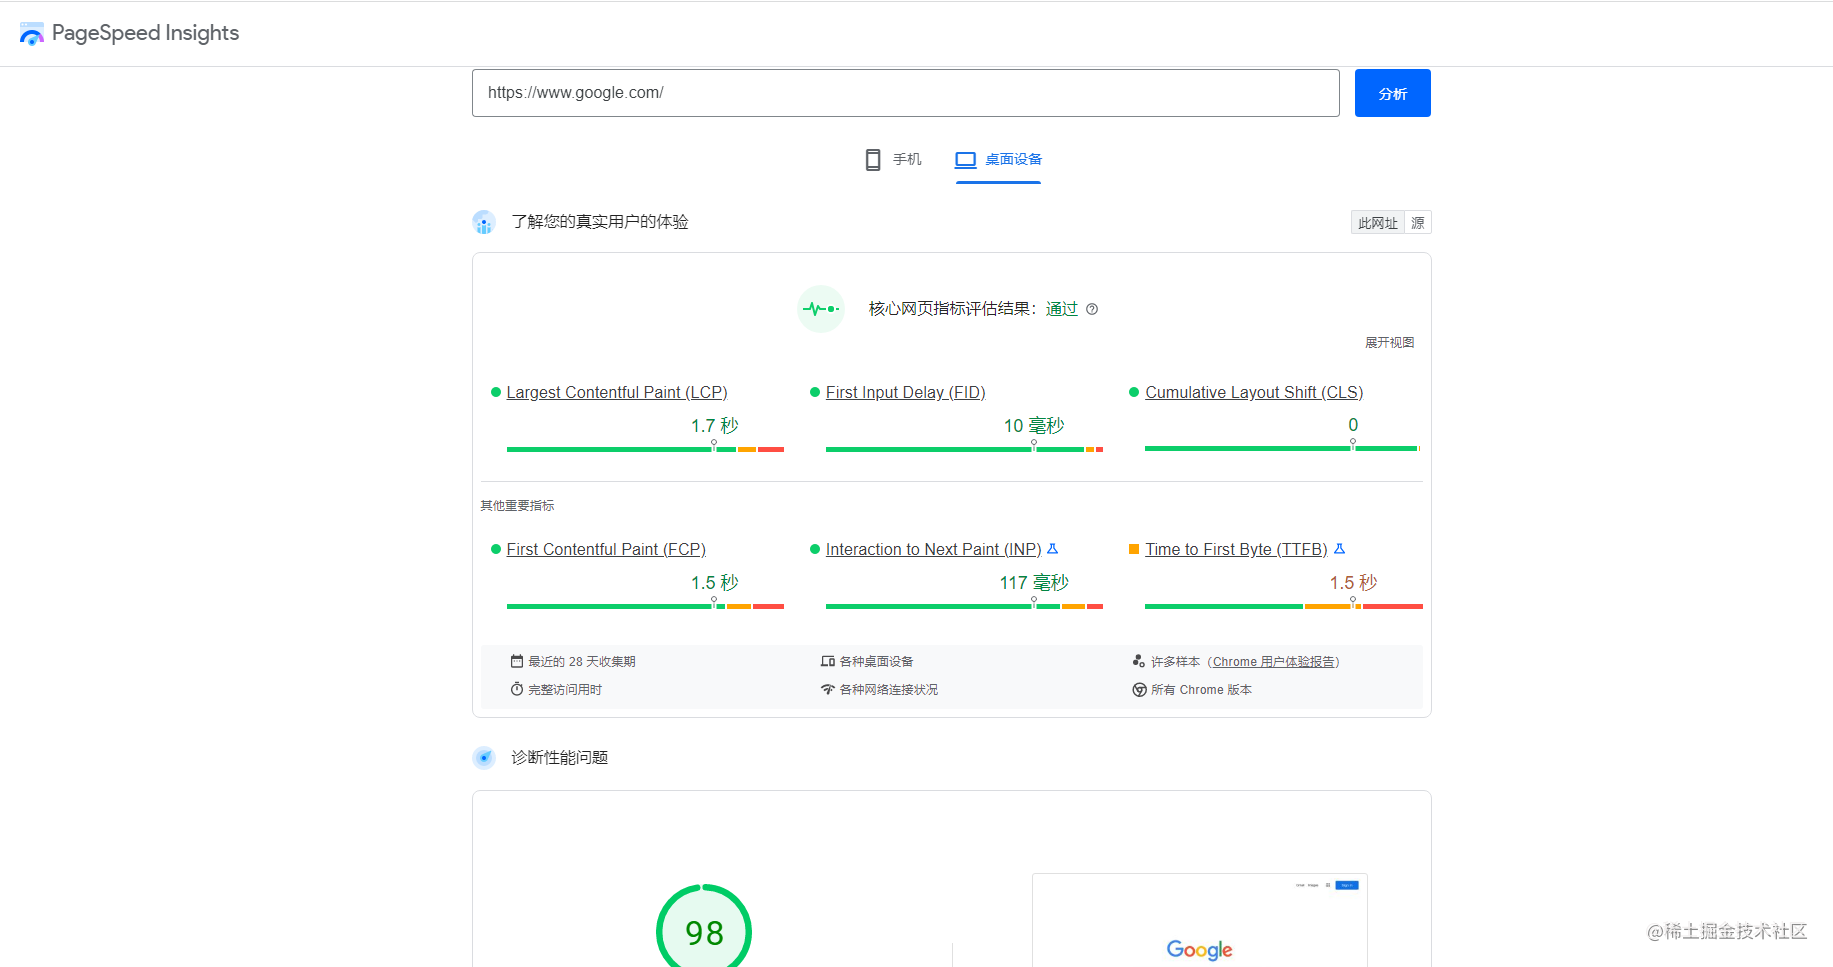Click the FCP distribution bar
The width and height of the screenshot is (1833, 967).
pyautogui.click(x=645, y=606)
